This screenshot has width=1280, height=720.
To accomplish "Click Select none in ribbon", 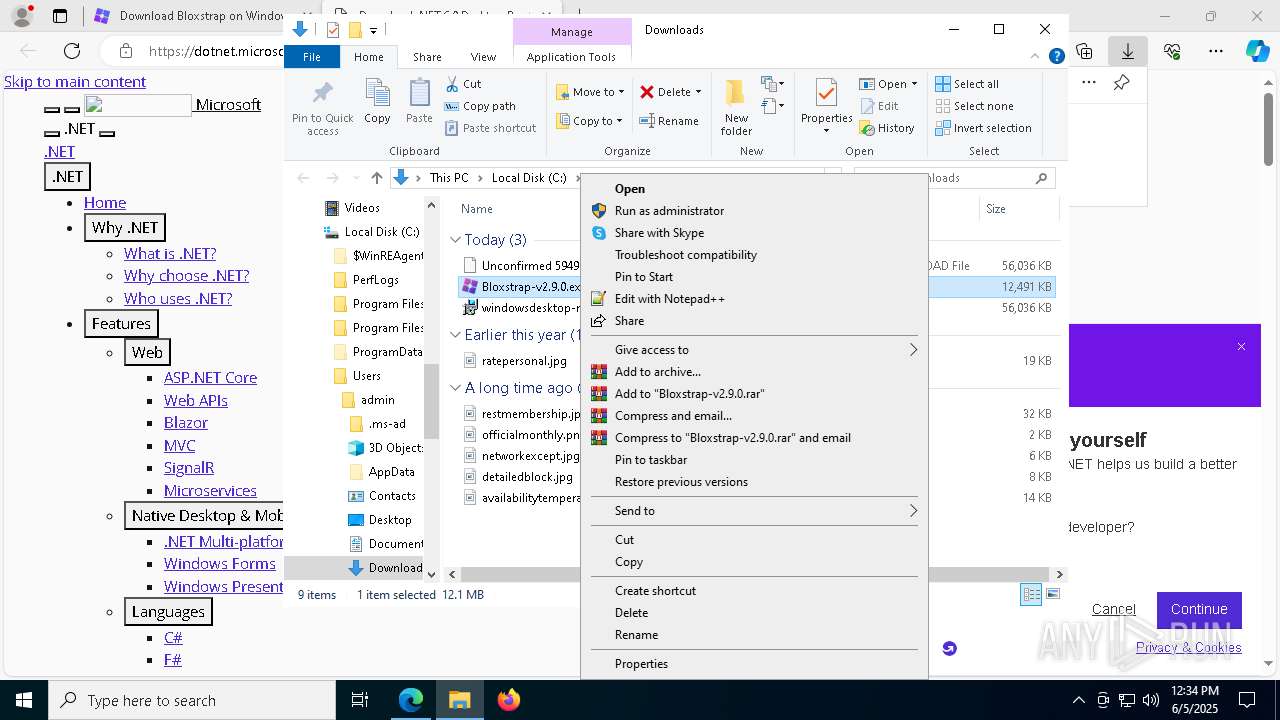I will 974,106.
